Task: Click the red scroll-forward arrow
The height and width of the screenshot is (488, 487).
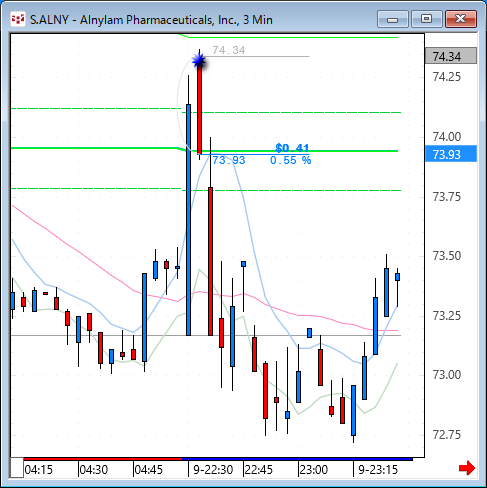Action: tap(467, 468)
